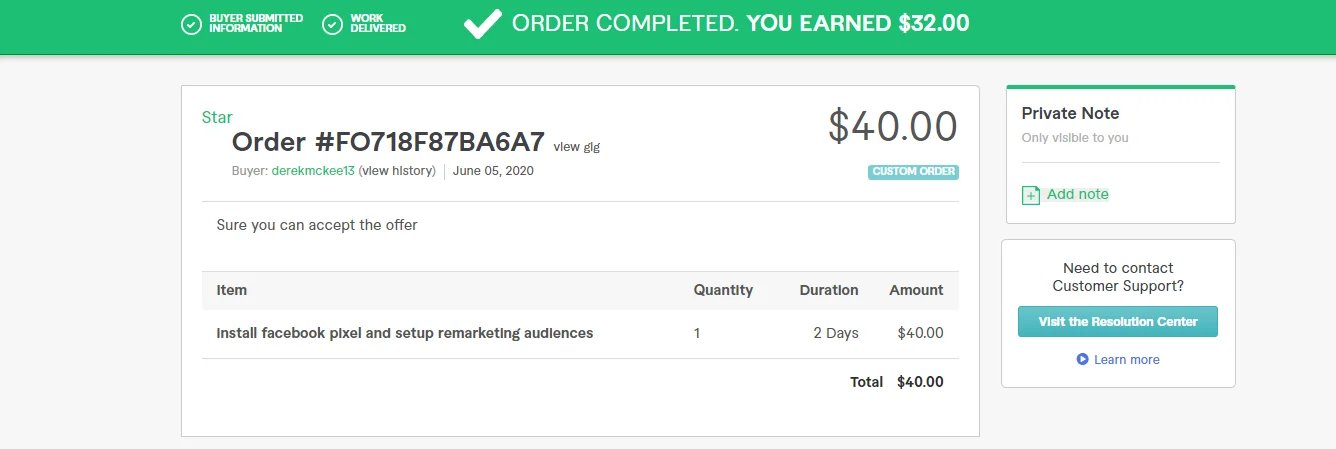Click the Add note plus icon
This screenshot has height=449, width=1336.
point(1031,195)
